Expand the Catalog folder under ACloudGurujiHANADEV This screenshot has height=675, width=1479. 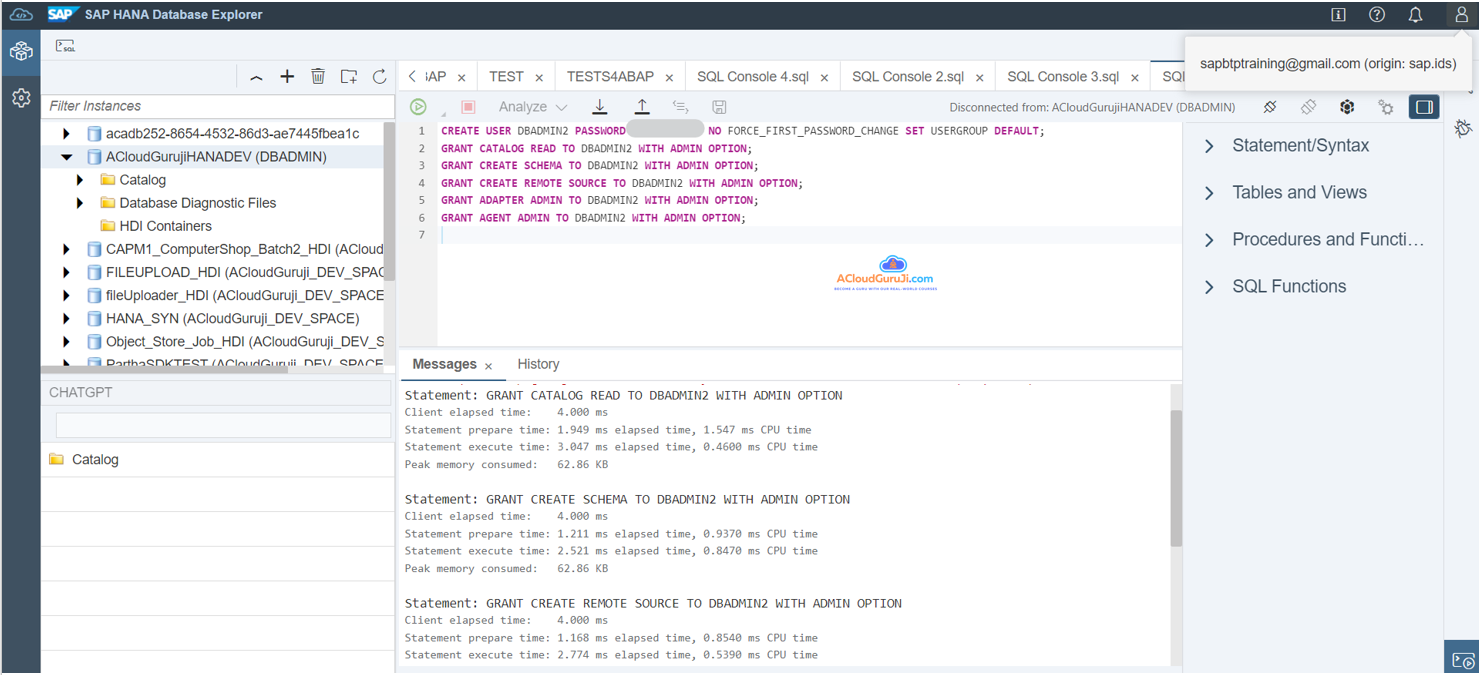click(x=81, y=180)
